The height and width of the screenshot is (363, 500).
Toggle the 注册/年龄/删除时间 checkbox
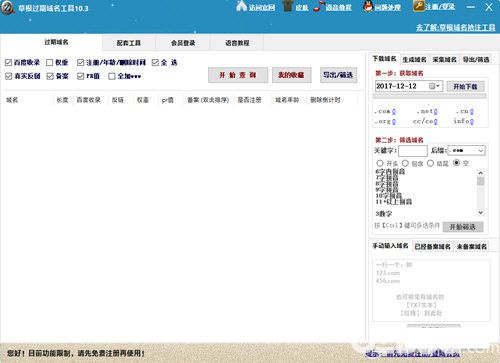pos(80,62)
